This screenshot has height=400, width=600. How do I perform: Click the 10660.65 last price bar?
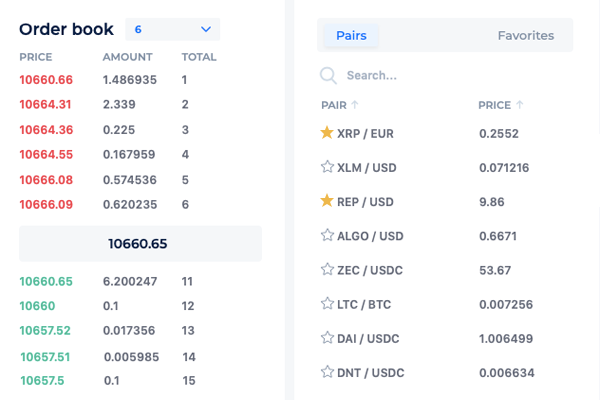tap(140, 243)
